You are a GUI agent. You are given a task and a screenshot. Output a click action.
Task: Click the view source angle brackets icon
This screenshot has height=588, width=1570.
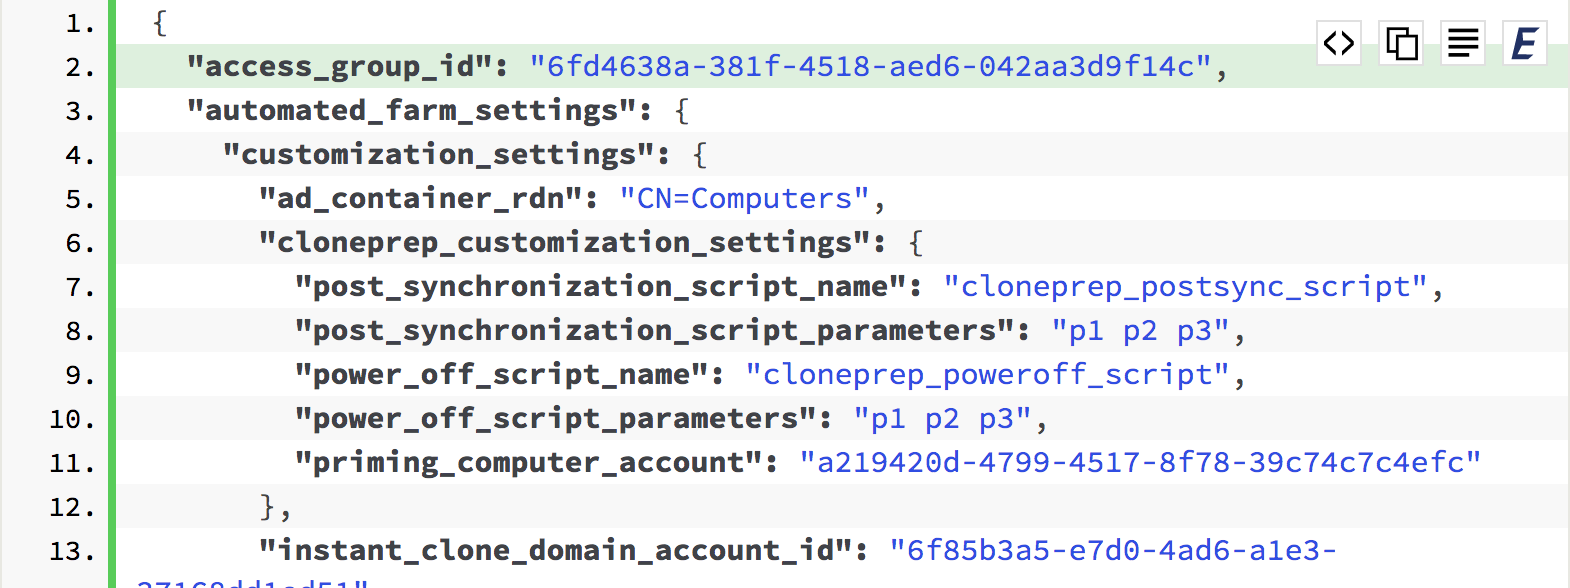(1339, 43)
